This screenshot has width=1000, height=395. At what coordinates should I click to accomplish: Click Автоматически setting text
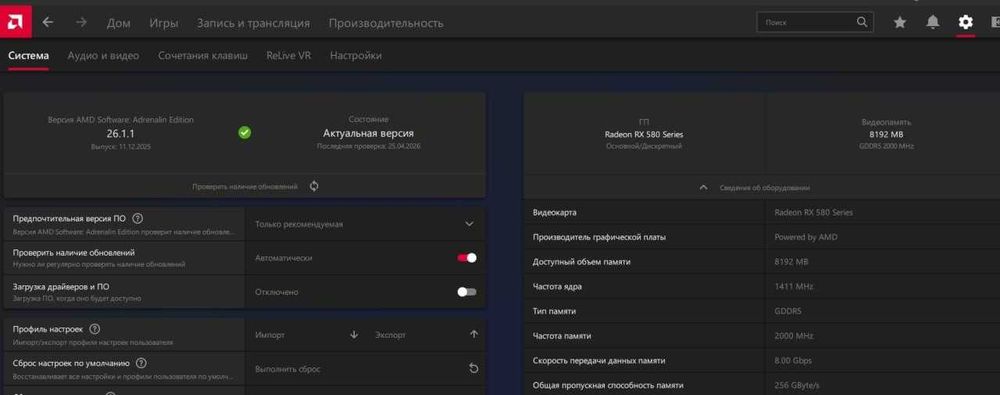click(283, 258)
